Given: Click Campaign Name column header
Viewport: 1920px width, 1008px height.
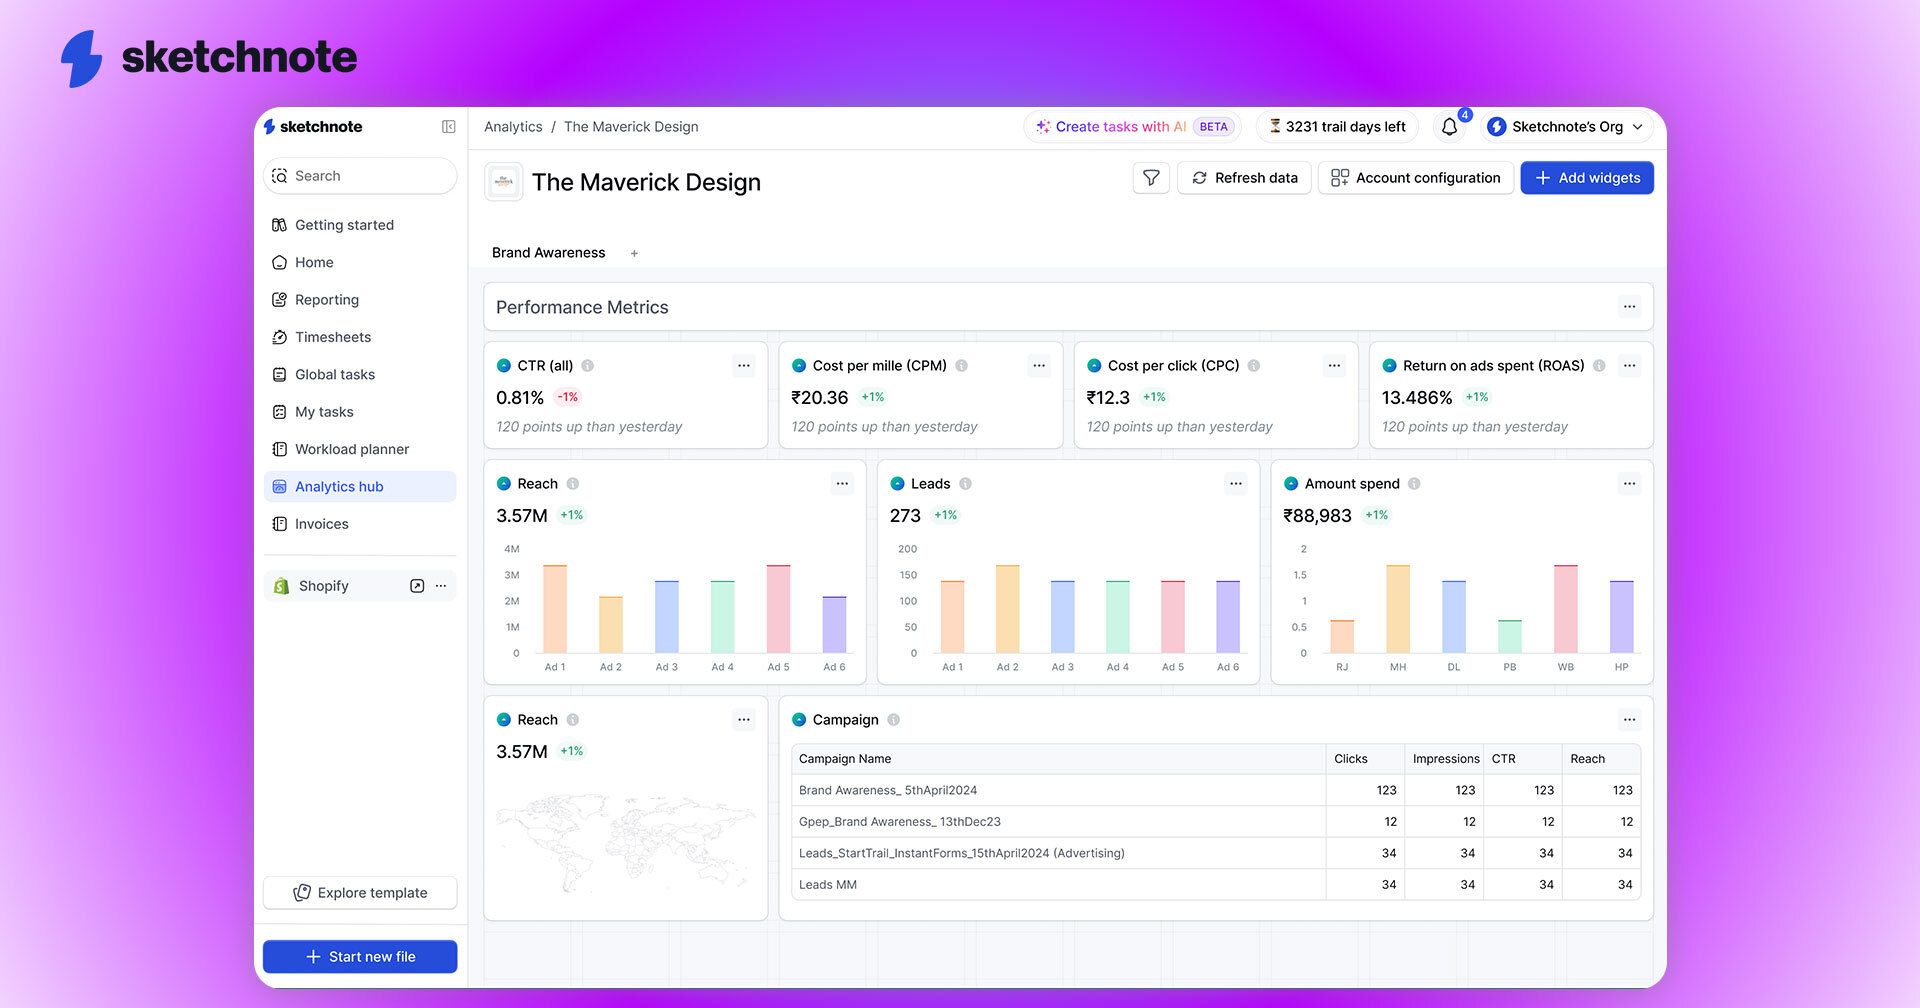Looking at the screenshot, I should click(1058, 759).
